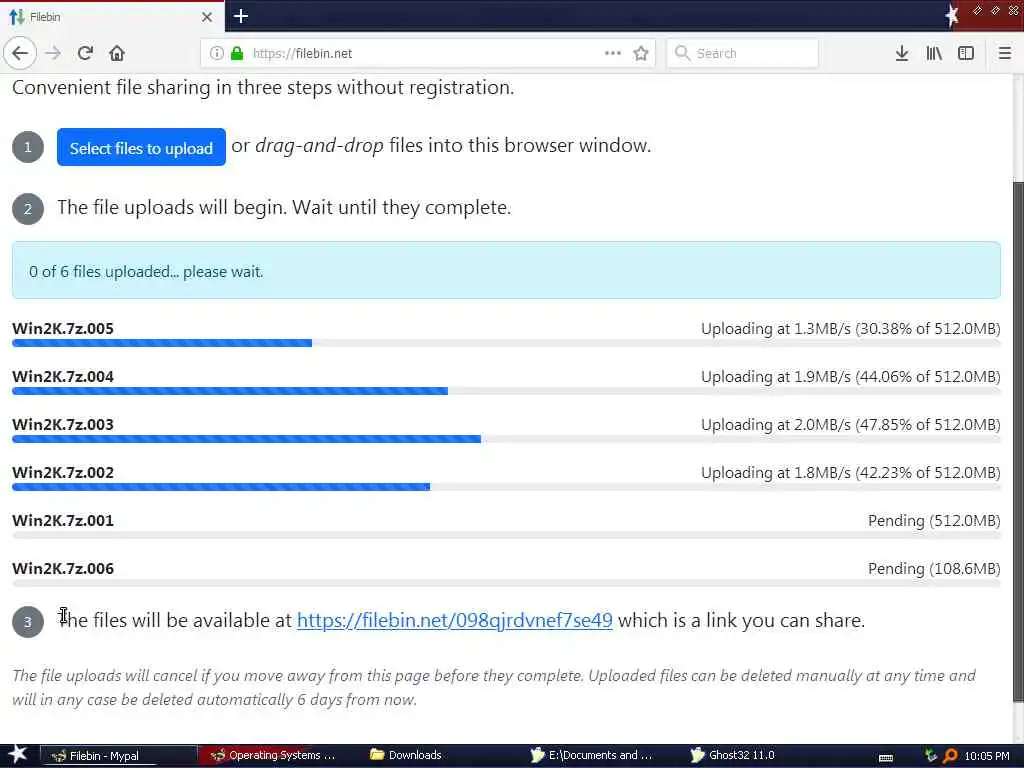Click the Search input box
The height and width of the screenshot is (768, 1024).
(x=742, y=53)
